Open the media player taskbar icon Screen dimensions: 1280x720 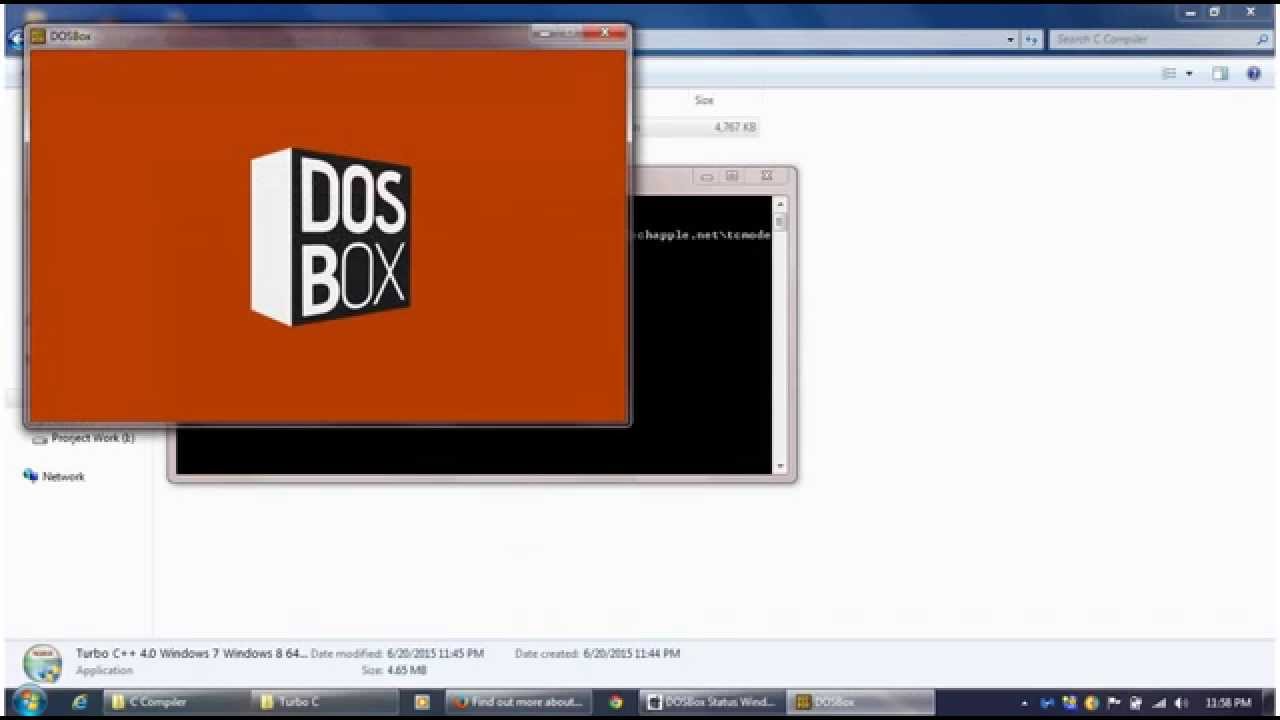click(422, 702)
